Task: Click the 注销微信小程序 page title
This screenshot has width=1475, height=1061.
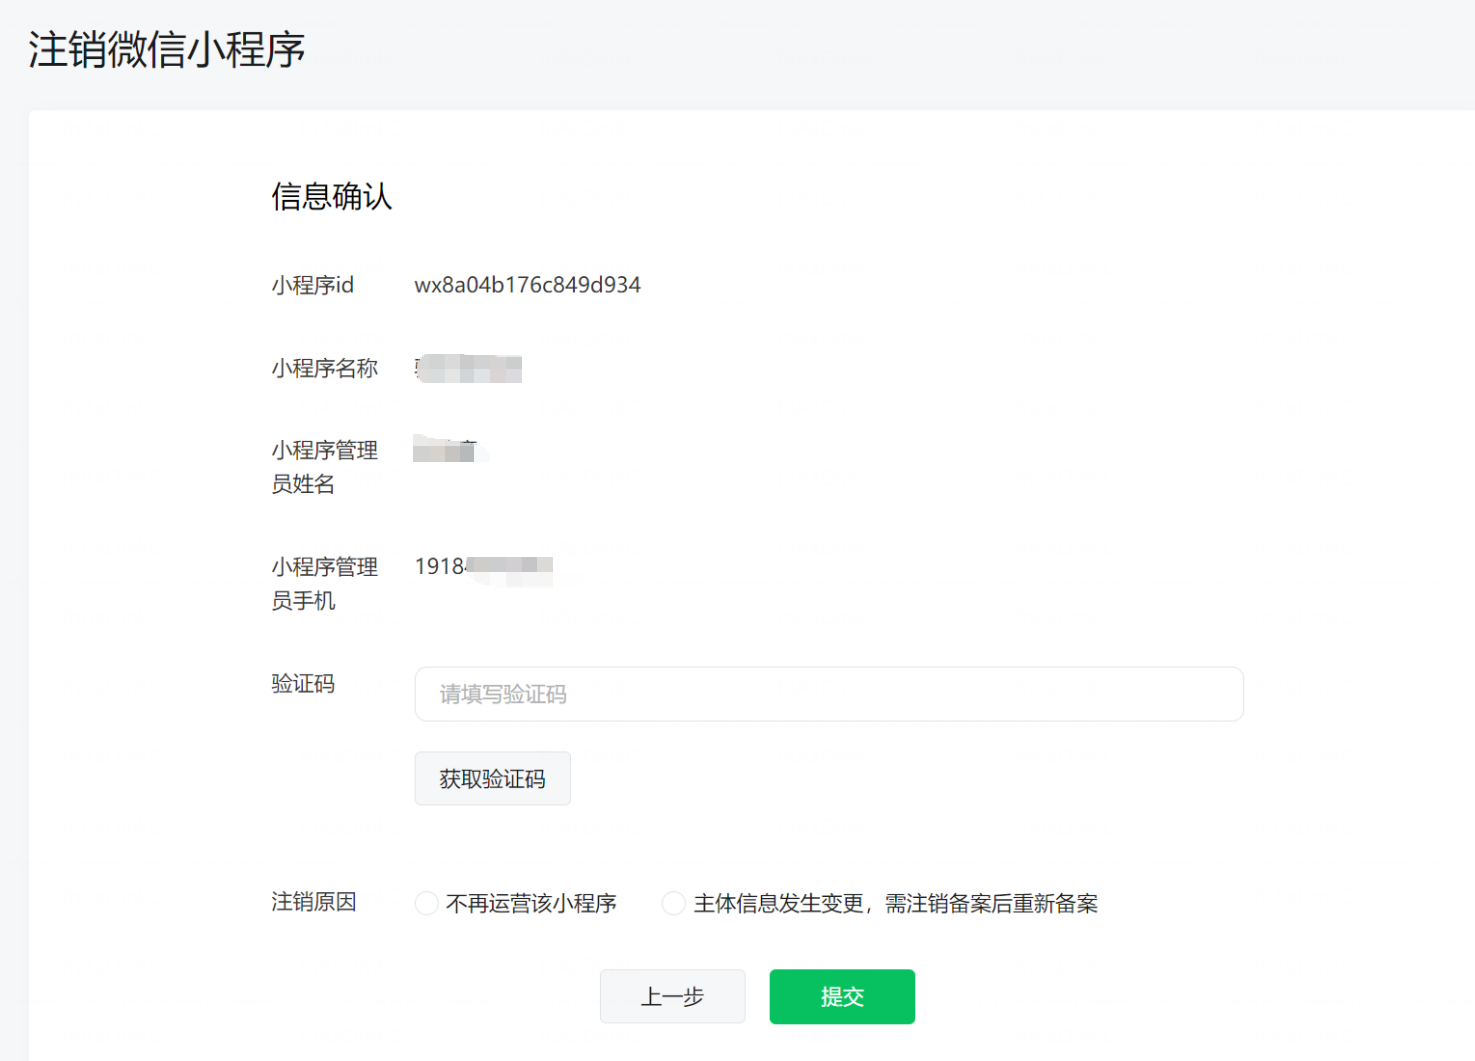Action: pos(167,50)
